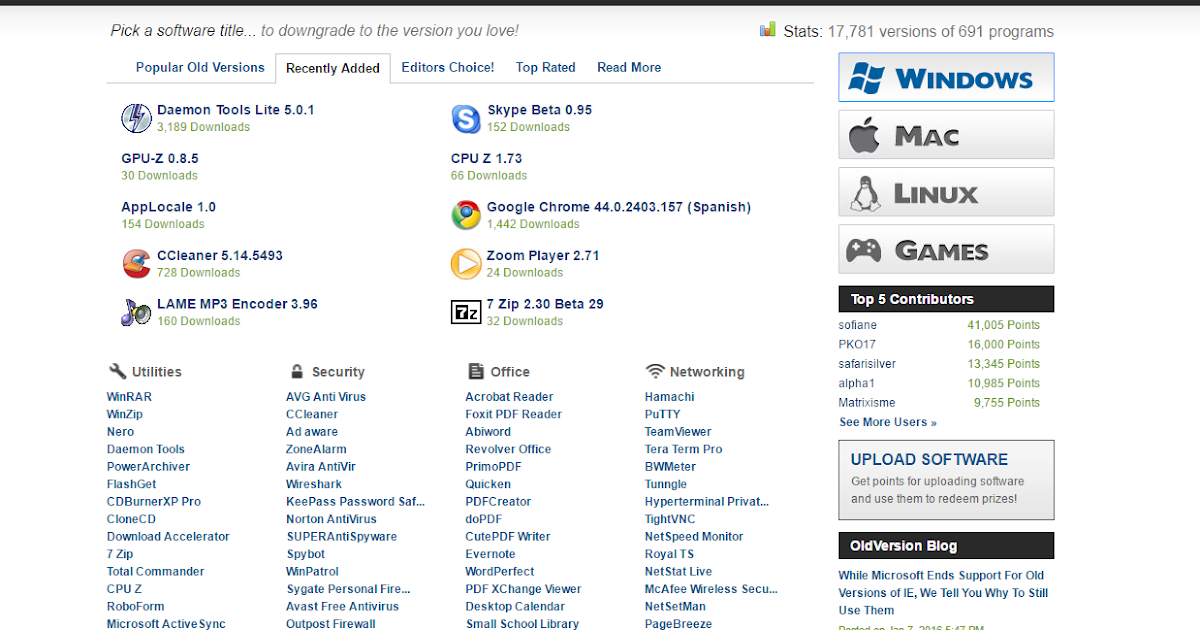Open Hamachi in Networking list
Screen dimensions: 1200x630
(x=670, y=397)
